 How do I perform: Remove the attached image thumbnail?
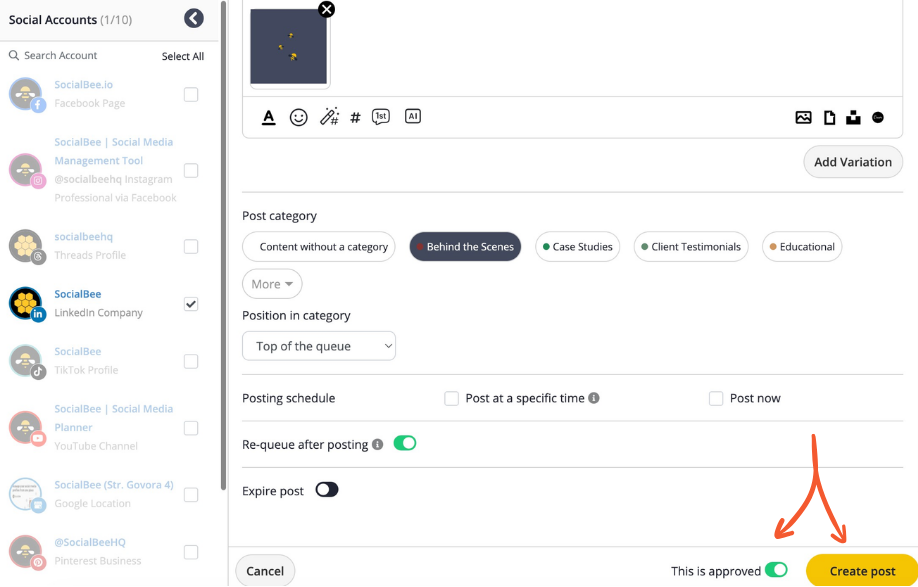[326, 10]
